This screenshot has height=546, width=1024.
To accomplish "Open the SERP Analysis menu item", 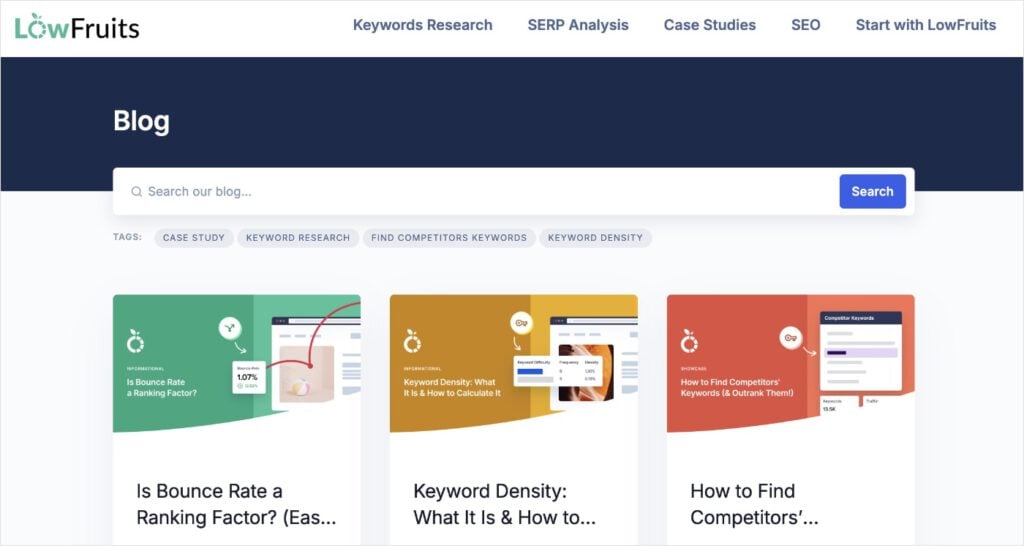I will tap(578, 25).
